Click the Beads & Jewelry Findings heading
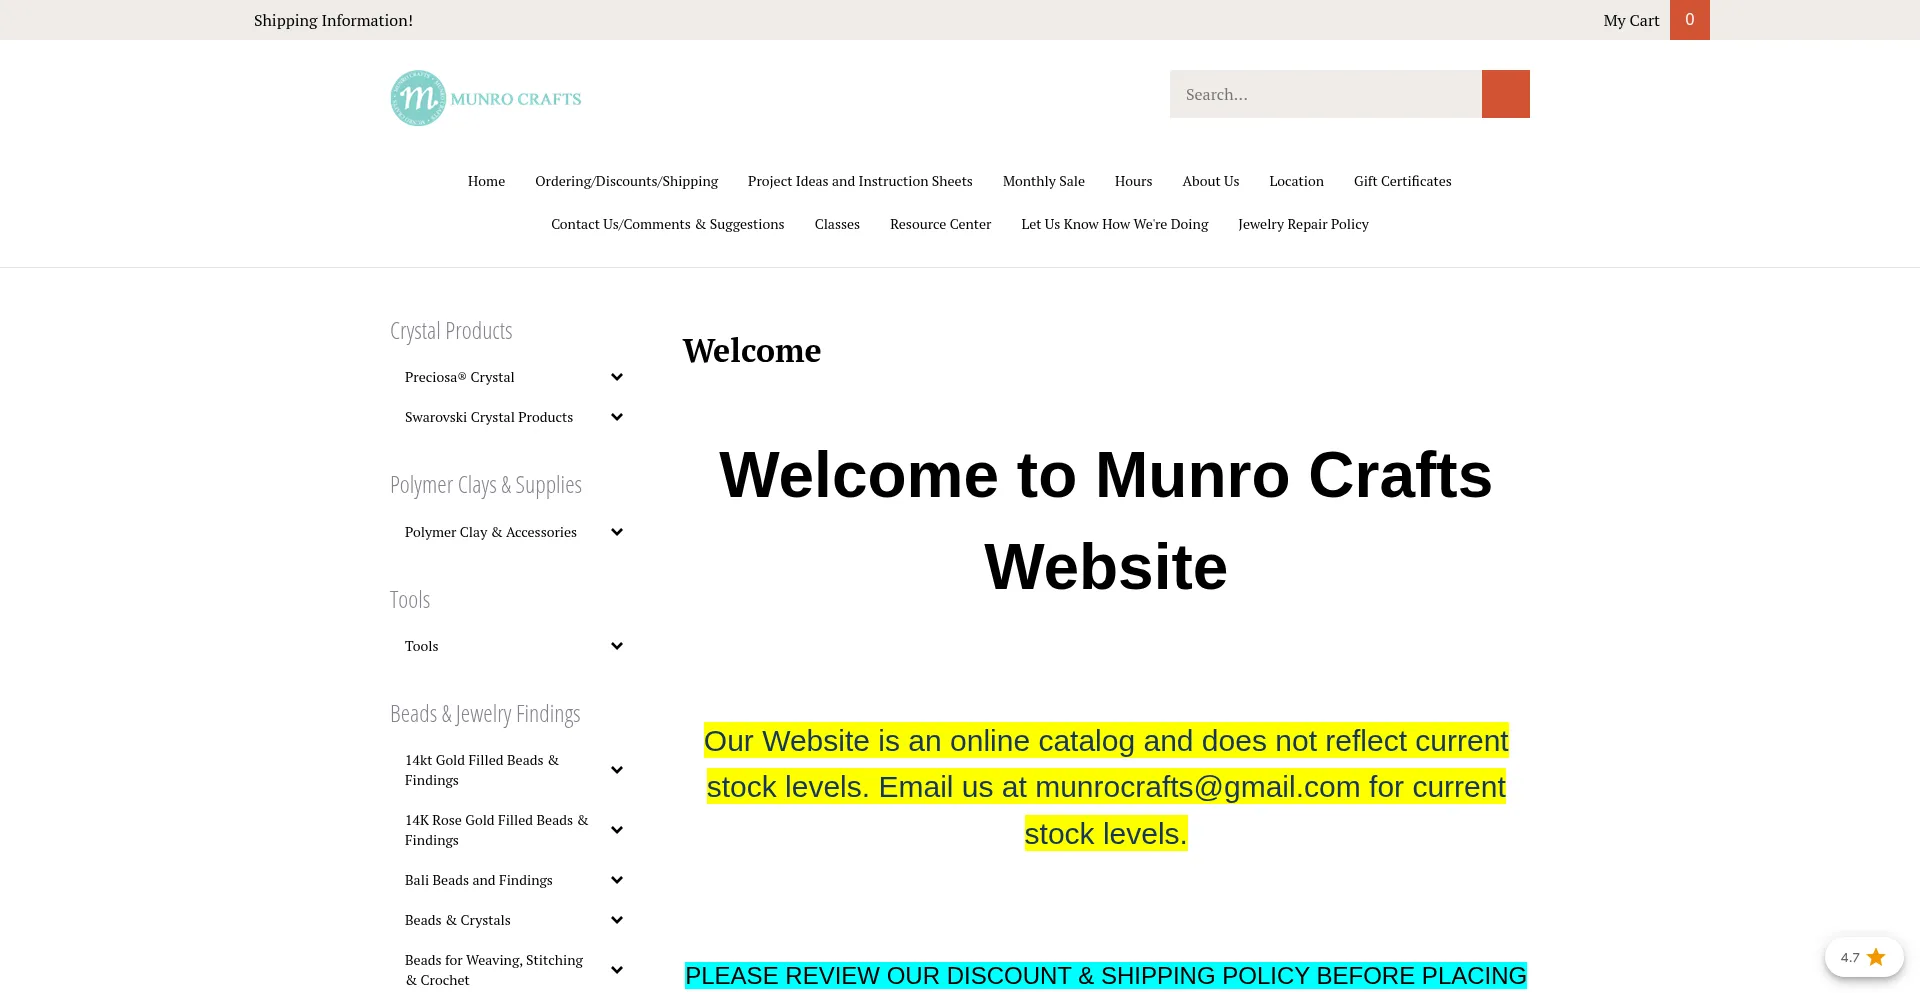Image resolution: width=1920 pixels, height=993 pixels. coord(485,714)
